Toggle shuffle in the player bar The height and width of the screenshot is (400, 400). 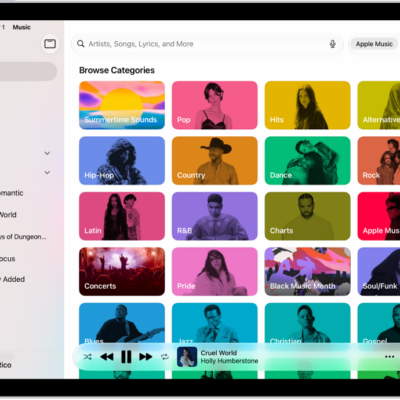point(88,357)
